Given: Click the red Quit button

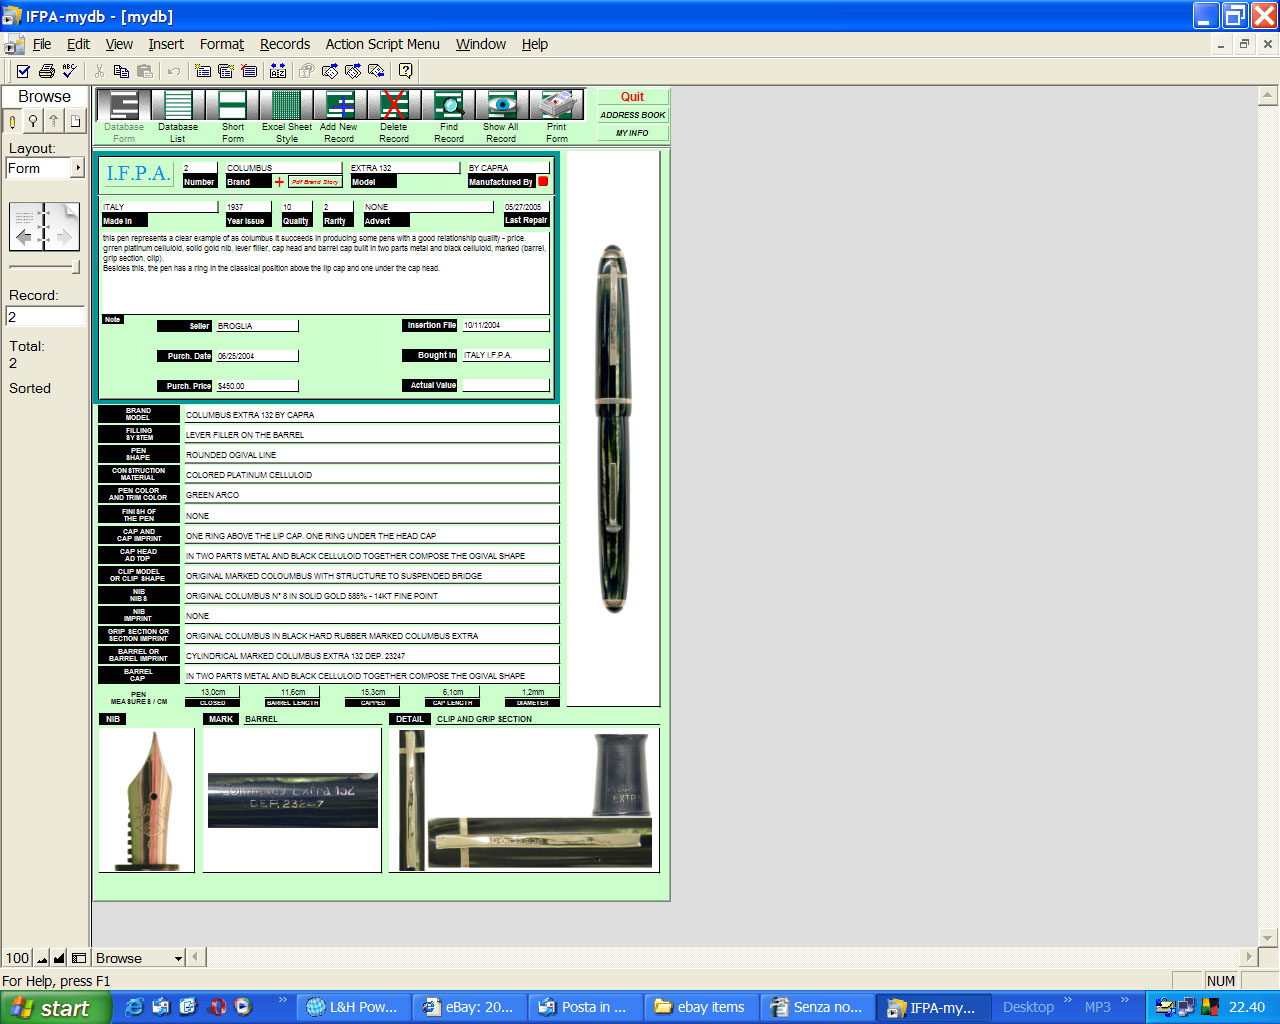Looking at the screenshot, I should click(x=632, y=97).
